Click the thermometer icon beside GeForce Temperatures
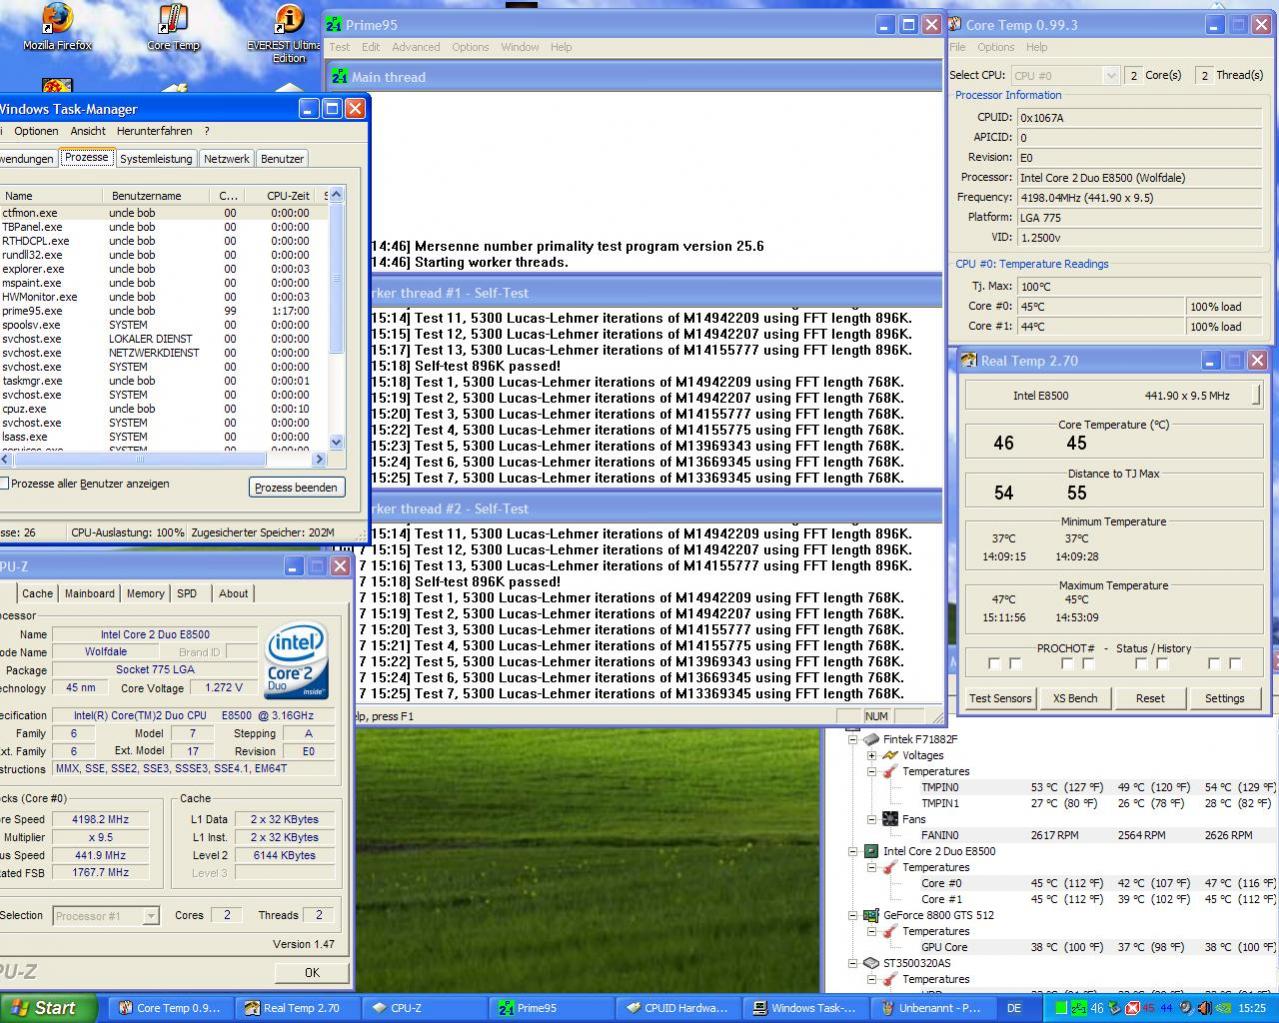The width and height of the screenshot is (1279, 1023). pos(890,931)
